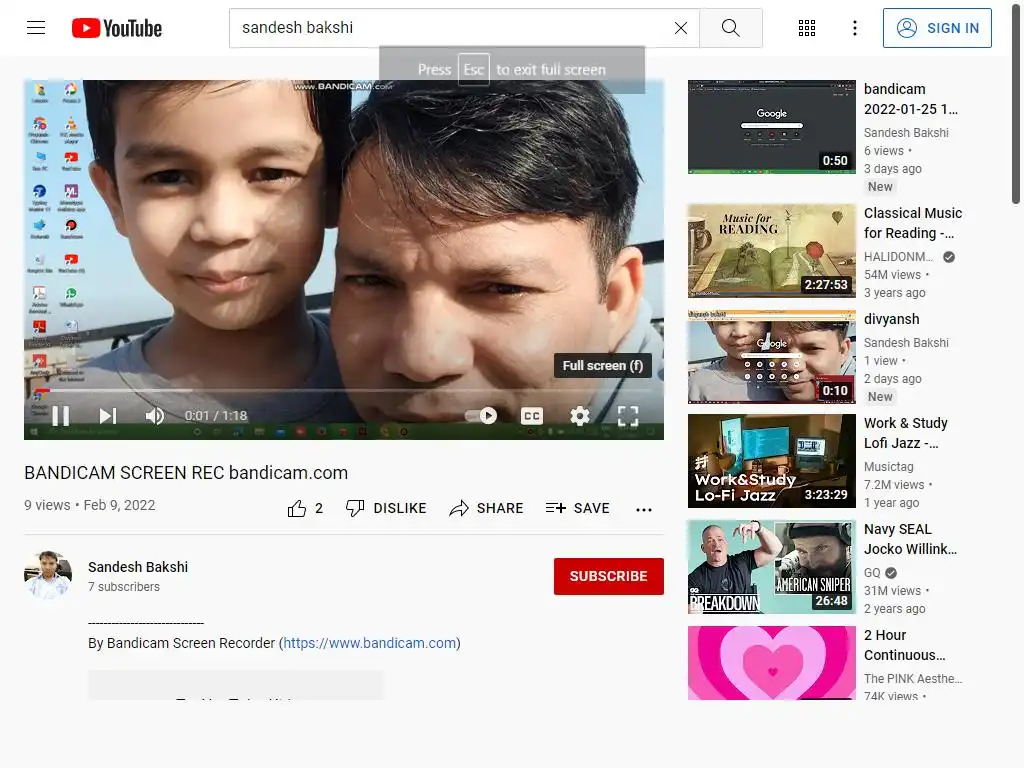This screenshot has height=768, width=1024.
Task: Go to YouTube home via logo
Action: tap(117, 28)
